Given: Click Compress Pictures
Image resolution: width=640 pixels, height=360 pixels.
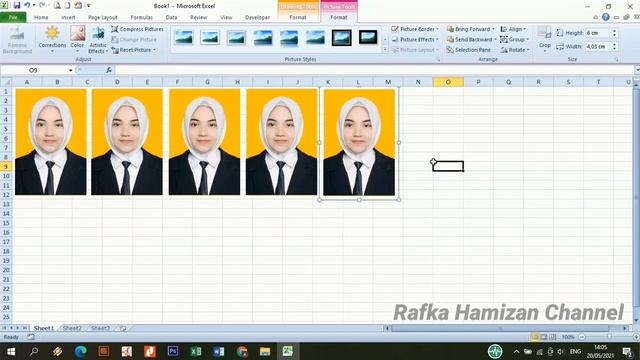Looking at the screenshot, I should tap(137, 29).
